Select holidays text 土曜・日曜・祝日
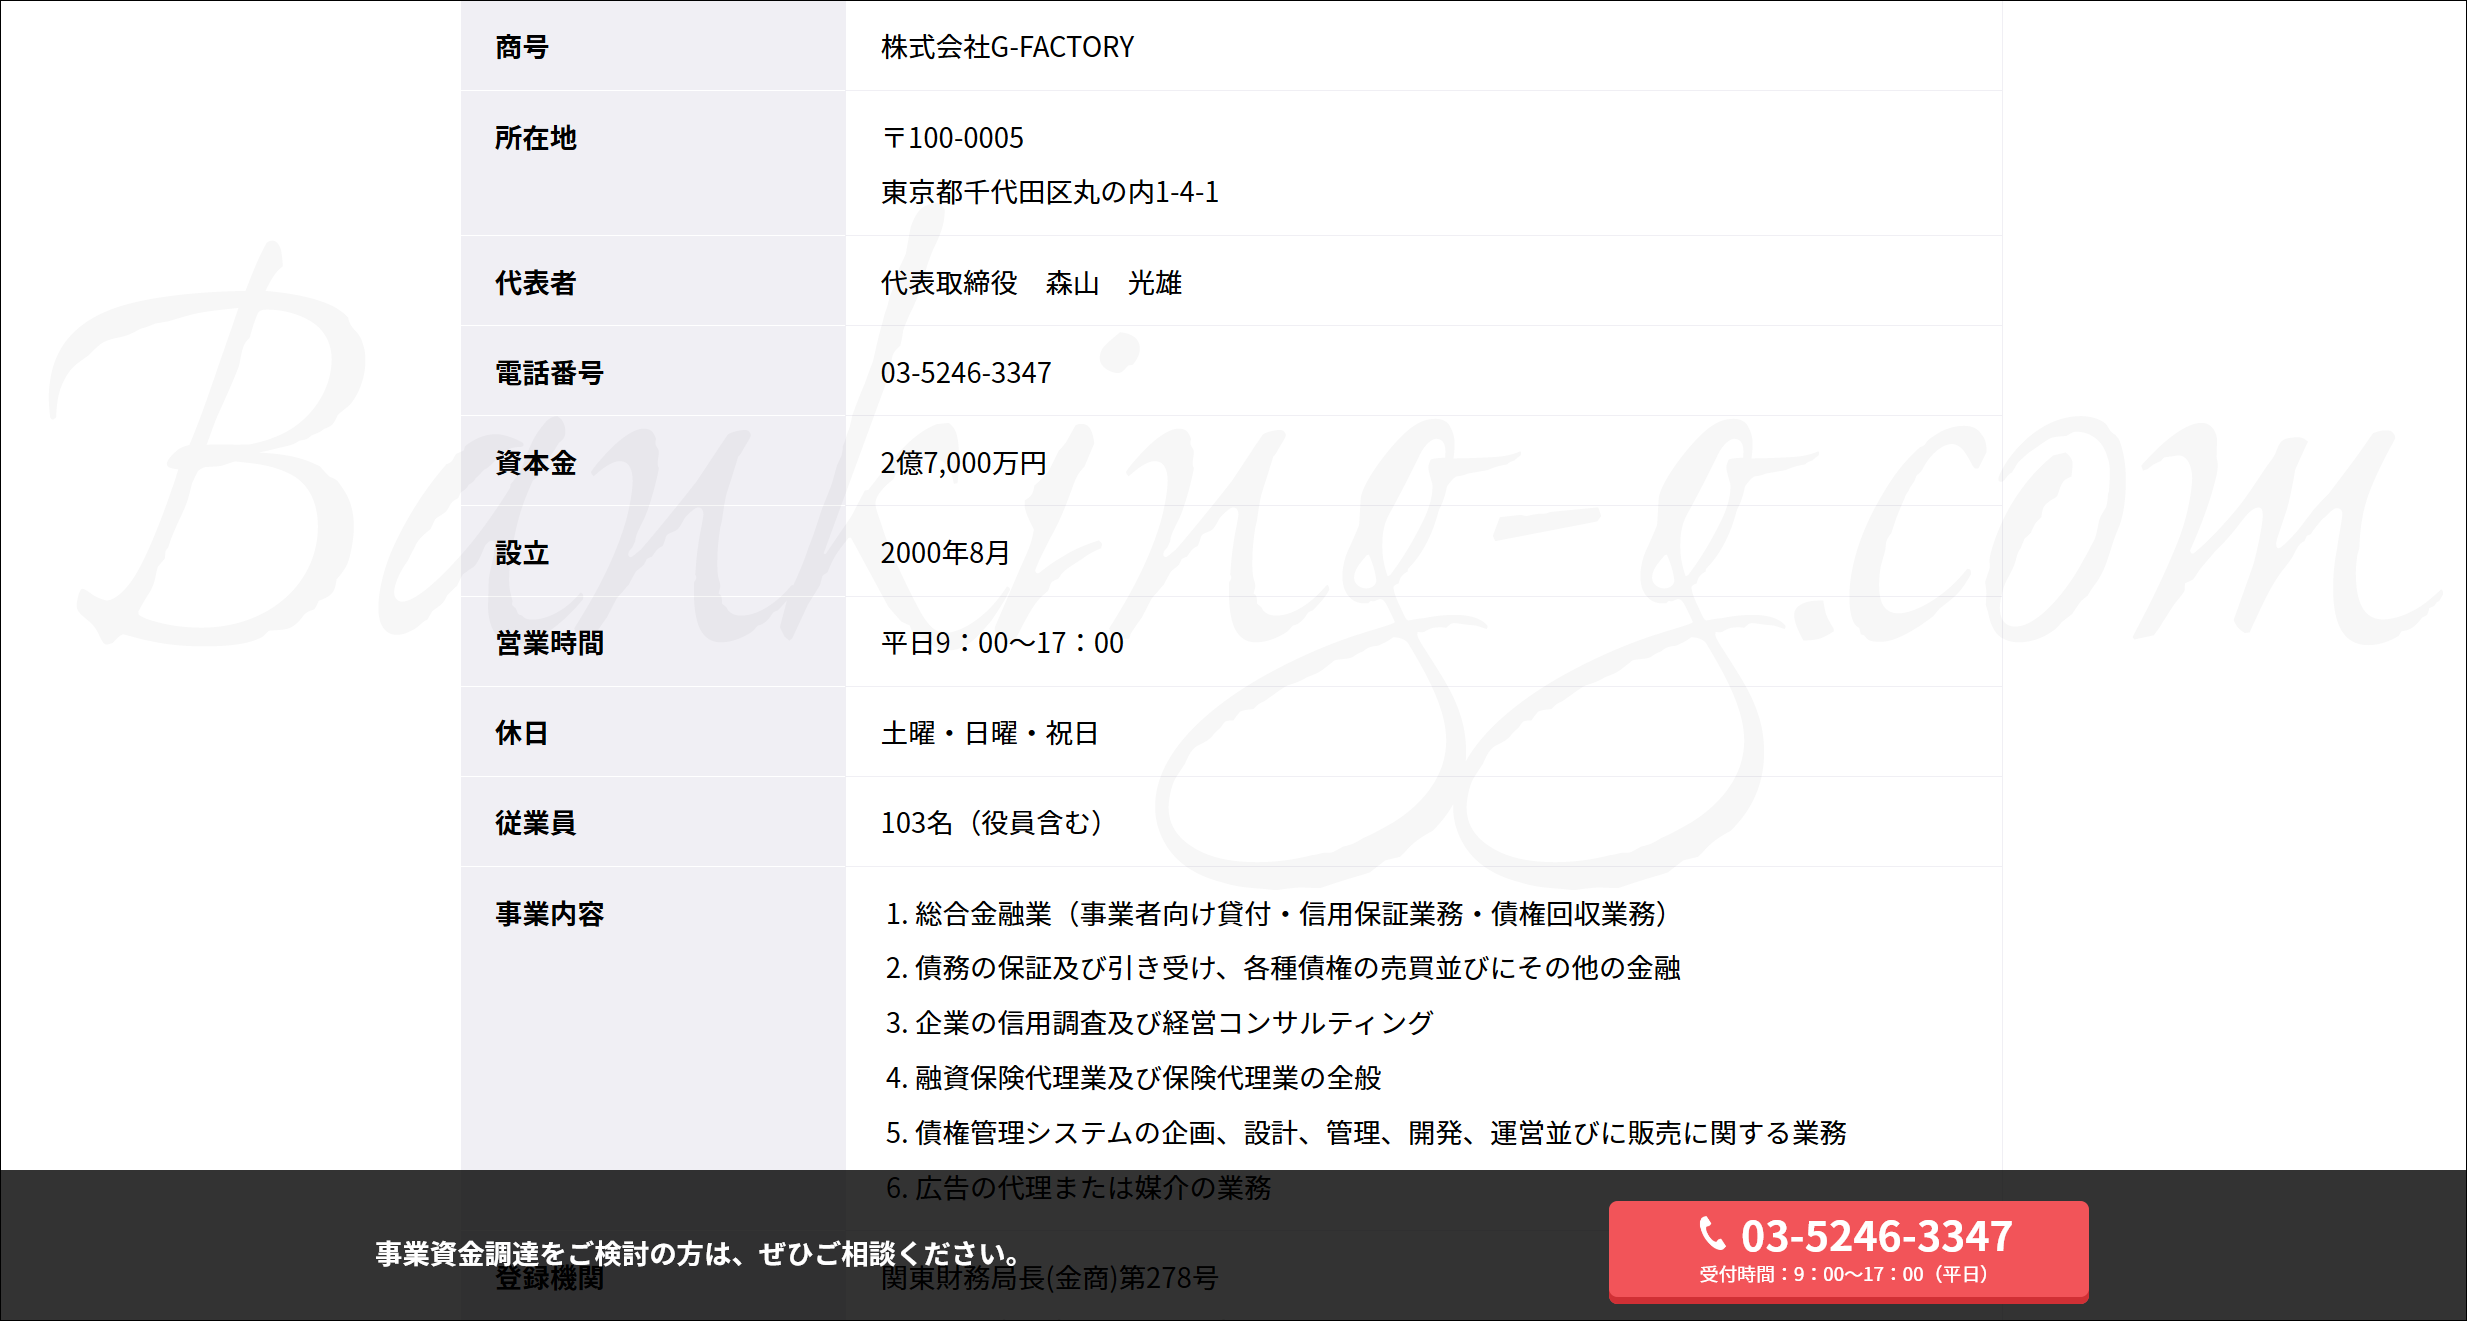 point(990,733)
